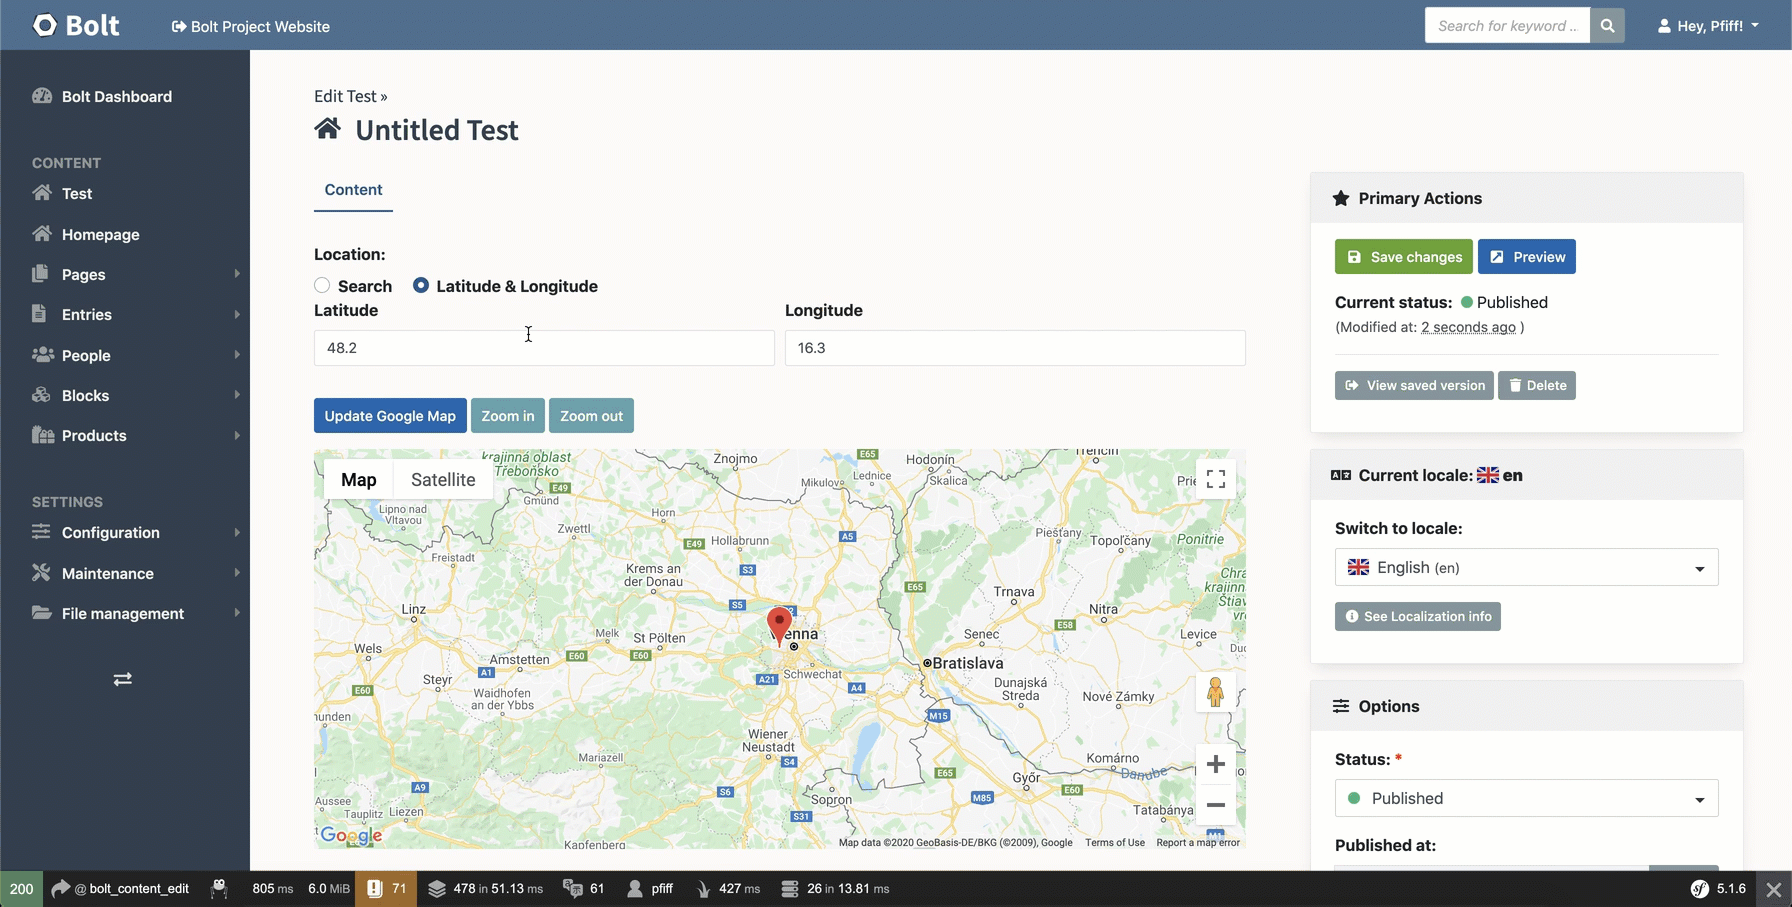This screenshot has height=907, width=1792.
Task: Click the Blocks icon in sidebar
Action: pyautogui.click(x=41, y=395)
